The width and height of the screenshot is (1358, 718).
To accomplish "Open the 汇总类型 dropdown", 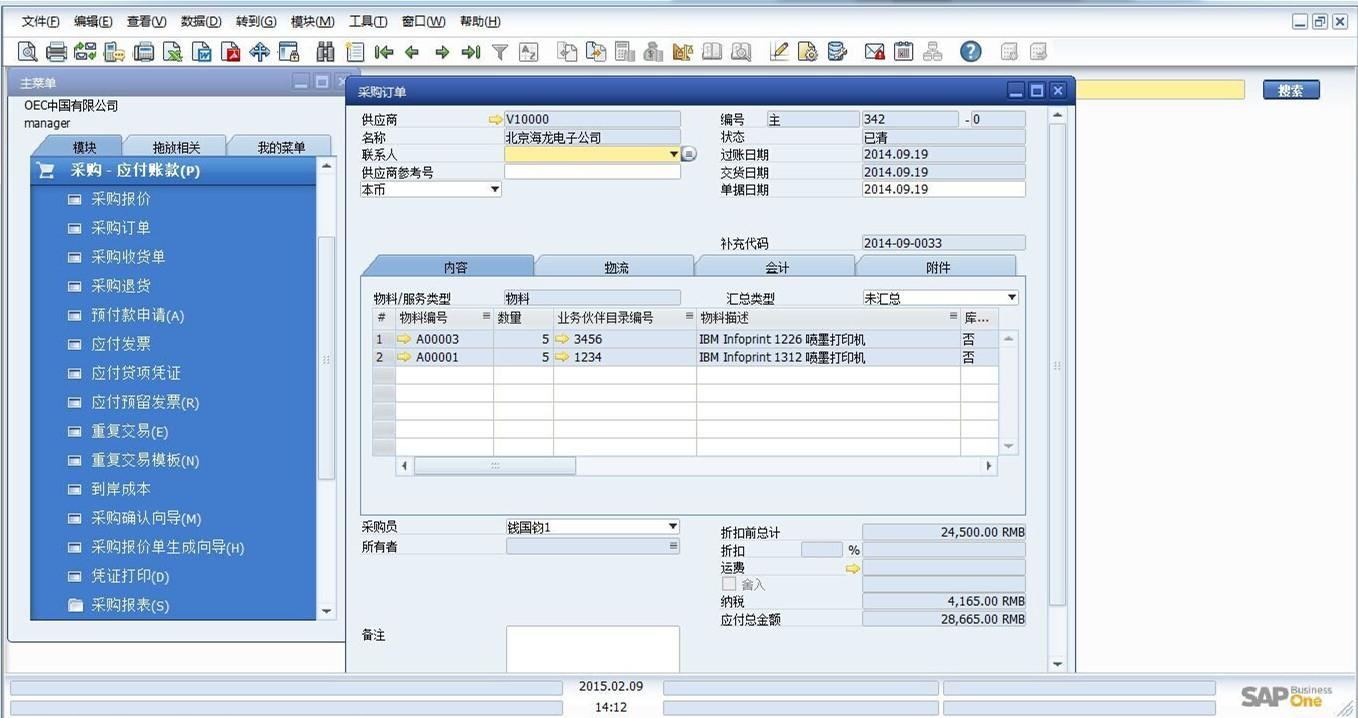I will 1011,298.
